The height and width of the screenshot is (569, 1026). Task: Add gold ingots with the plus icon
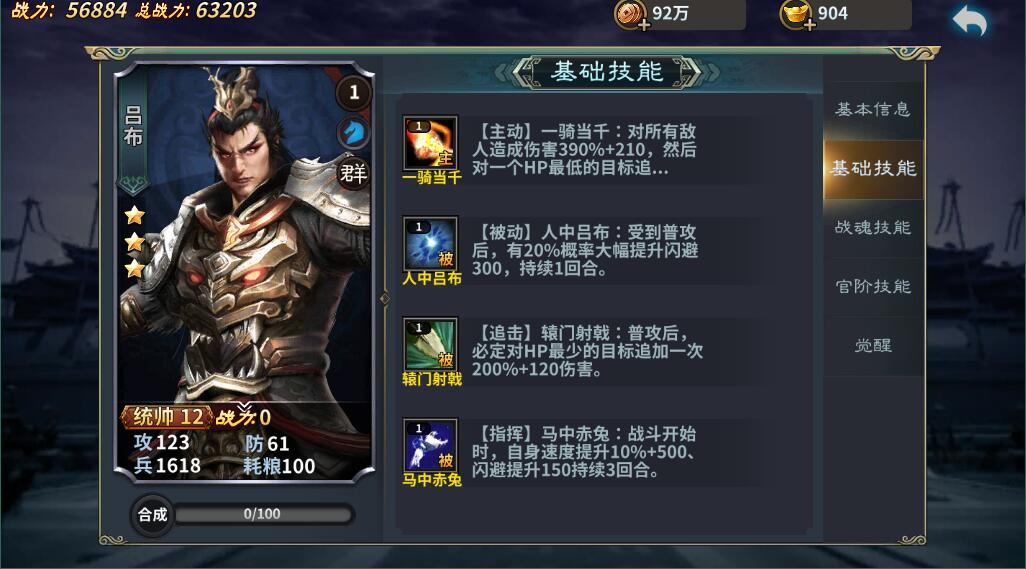click(x=809, y=25)
